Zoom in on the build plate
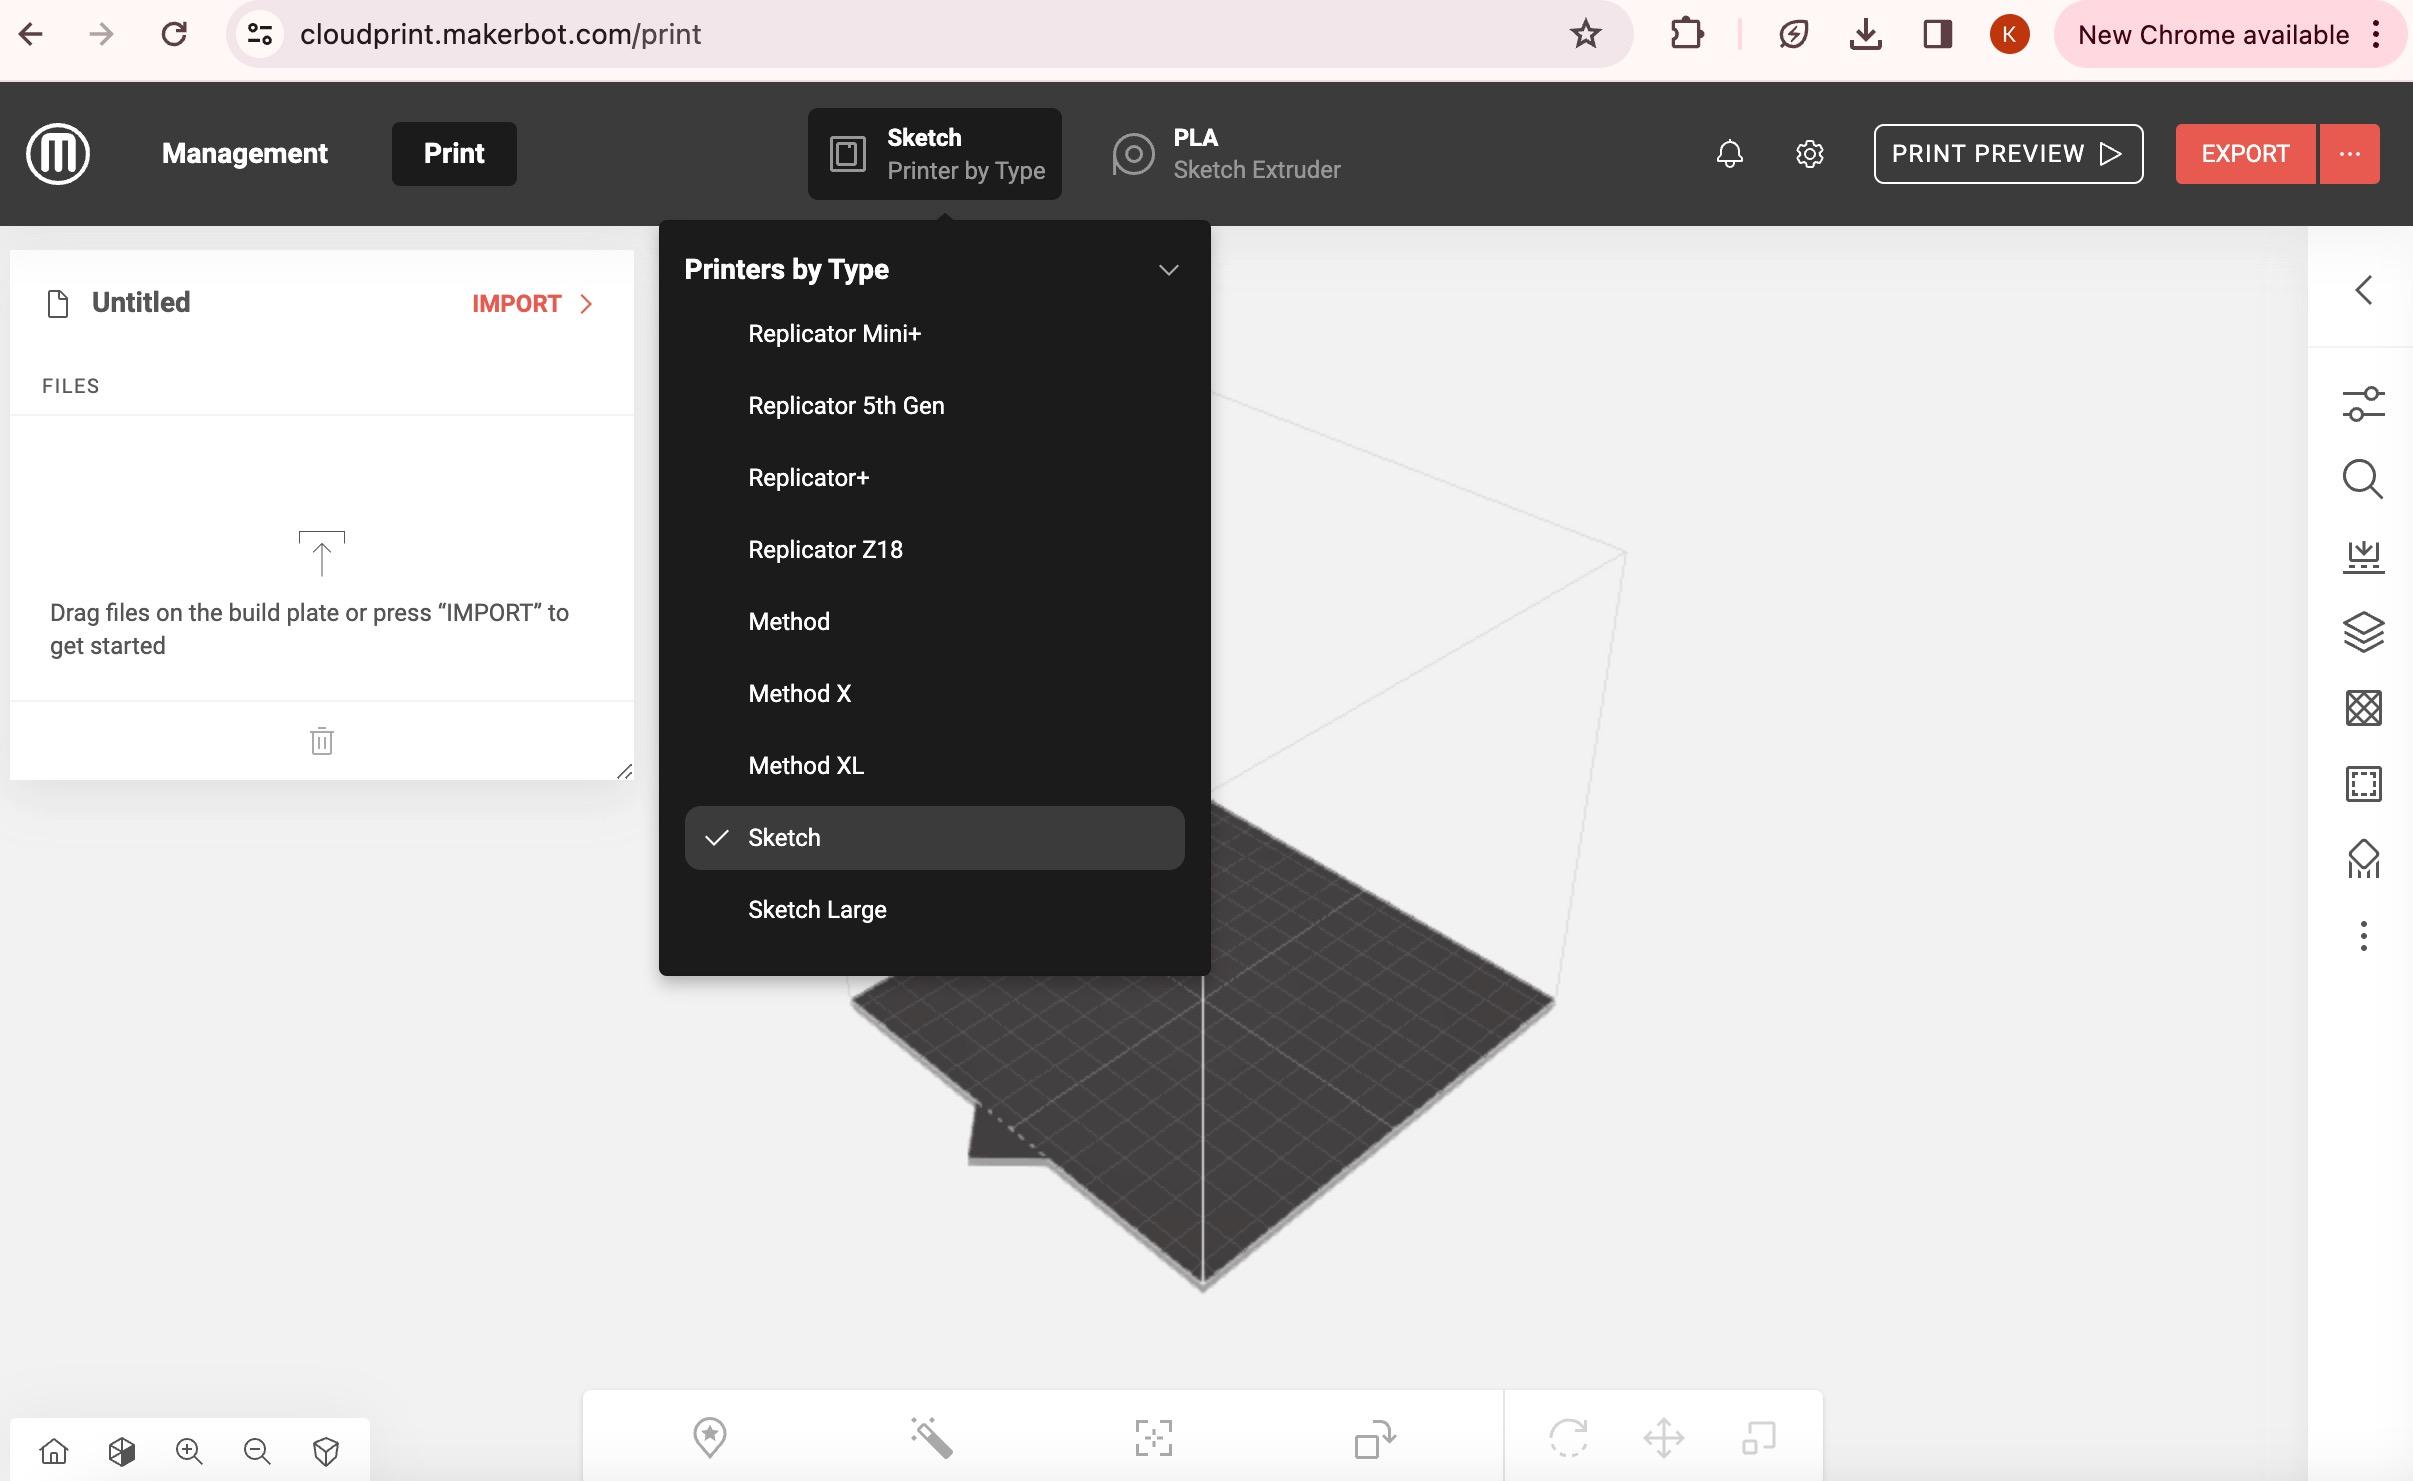Screen dimensions: 2413x1481 click(189, 1451)
